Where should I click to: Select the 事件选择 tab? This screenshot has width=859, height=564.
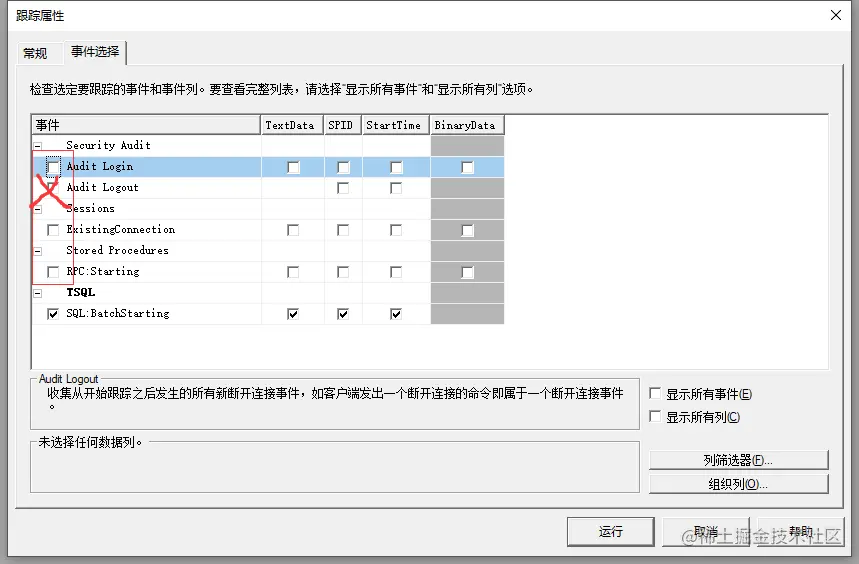pyautogui.click(x=95, y=51)
